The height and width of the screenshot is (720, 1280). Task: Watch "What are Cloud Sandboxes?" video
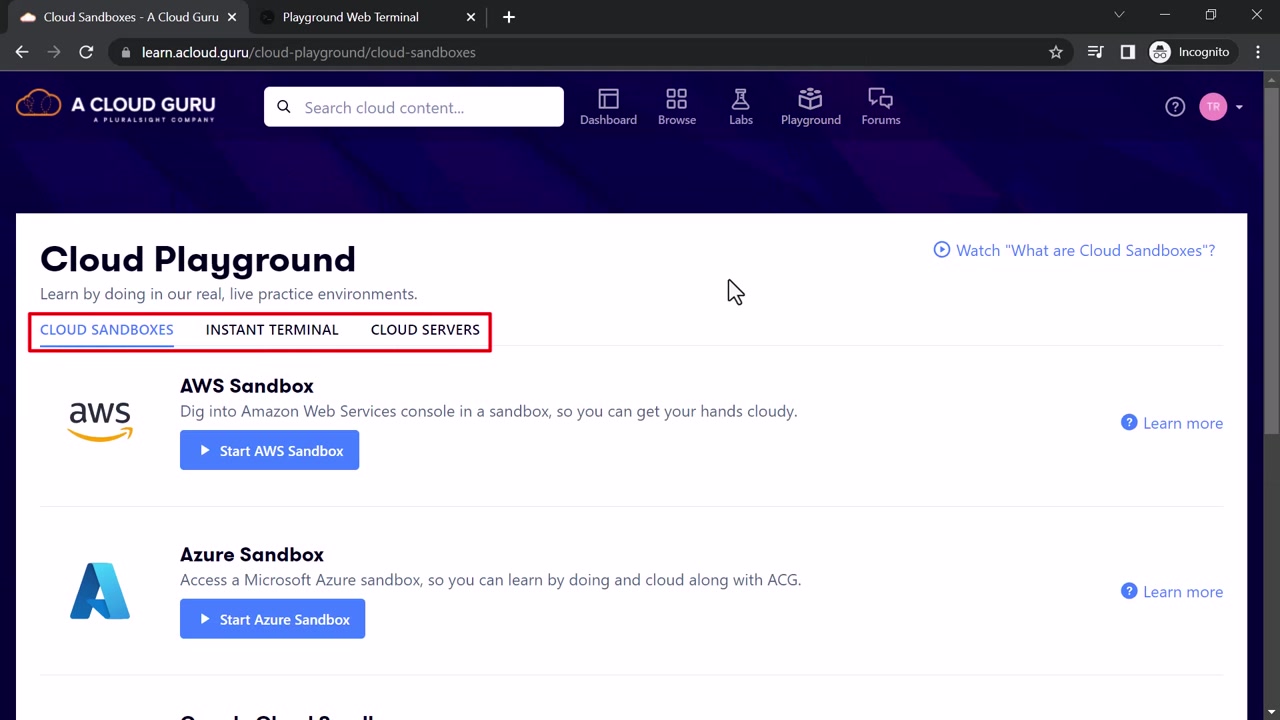(x=1074, y=251)
